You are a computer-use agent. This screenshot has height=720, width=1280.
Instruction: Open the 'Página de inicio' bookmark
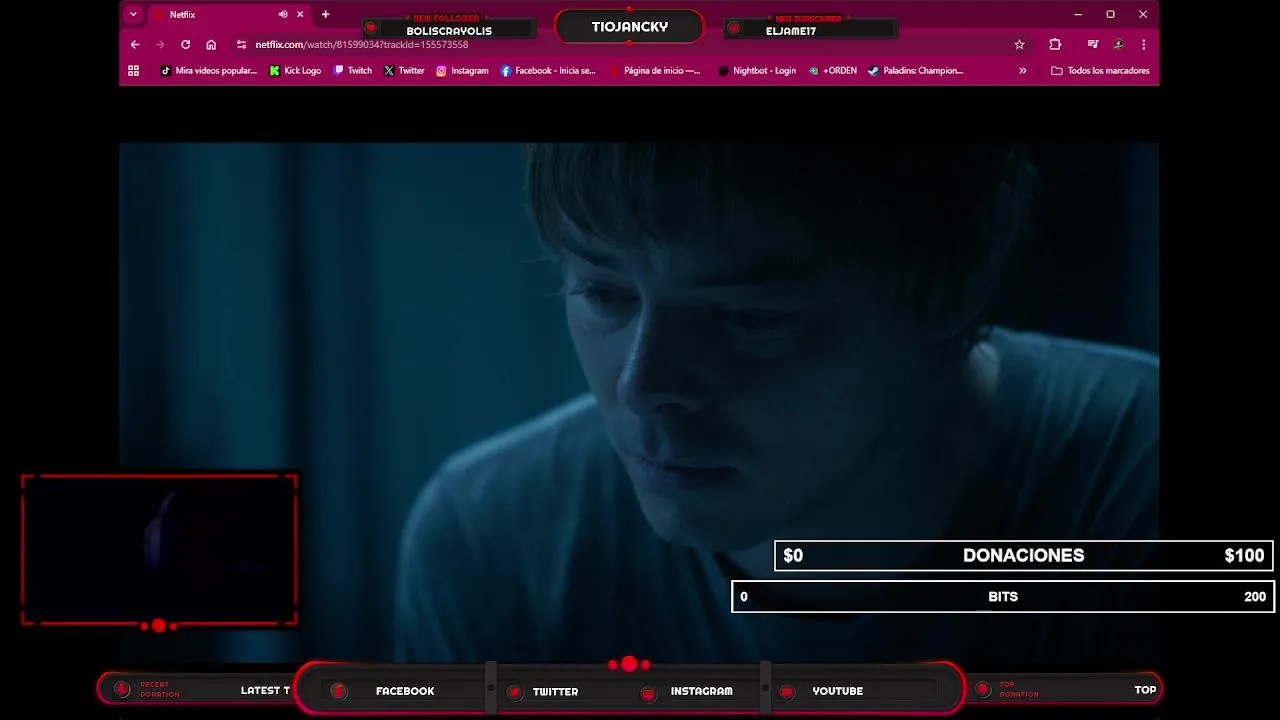tap(655, 71)
